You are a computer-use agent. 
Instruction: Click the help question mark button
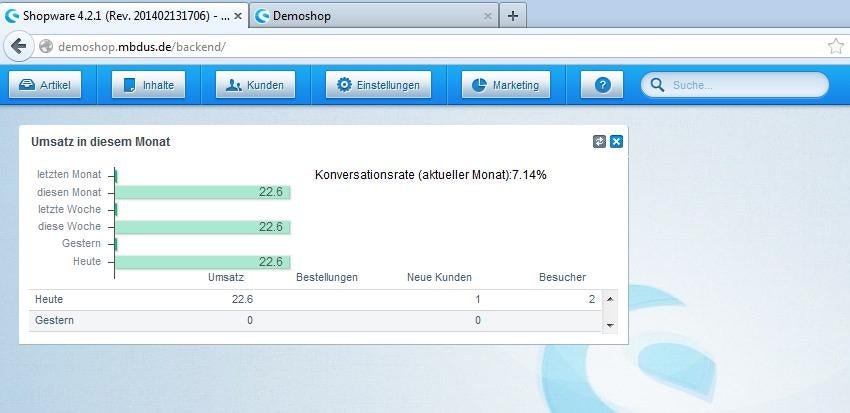602,85
